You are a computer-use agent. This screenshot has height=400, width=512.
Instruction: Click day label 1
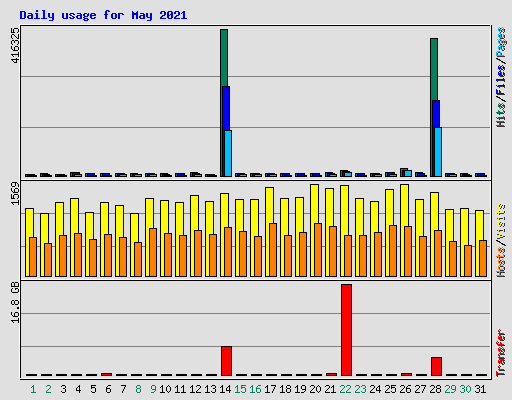(33, 389)
